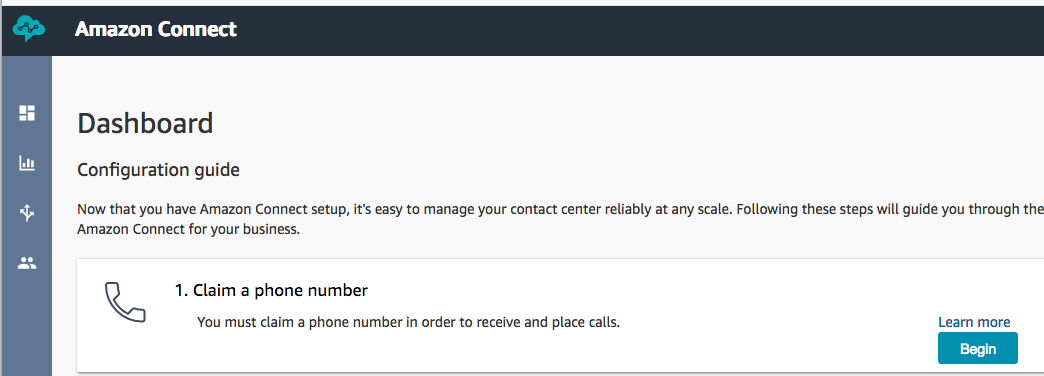The width and height of the screenshot is (1044, 376).
Task: Click the Amazon Connect cloud logo
Action: 29,30
